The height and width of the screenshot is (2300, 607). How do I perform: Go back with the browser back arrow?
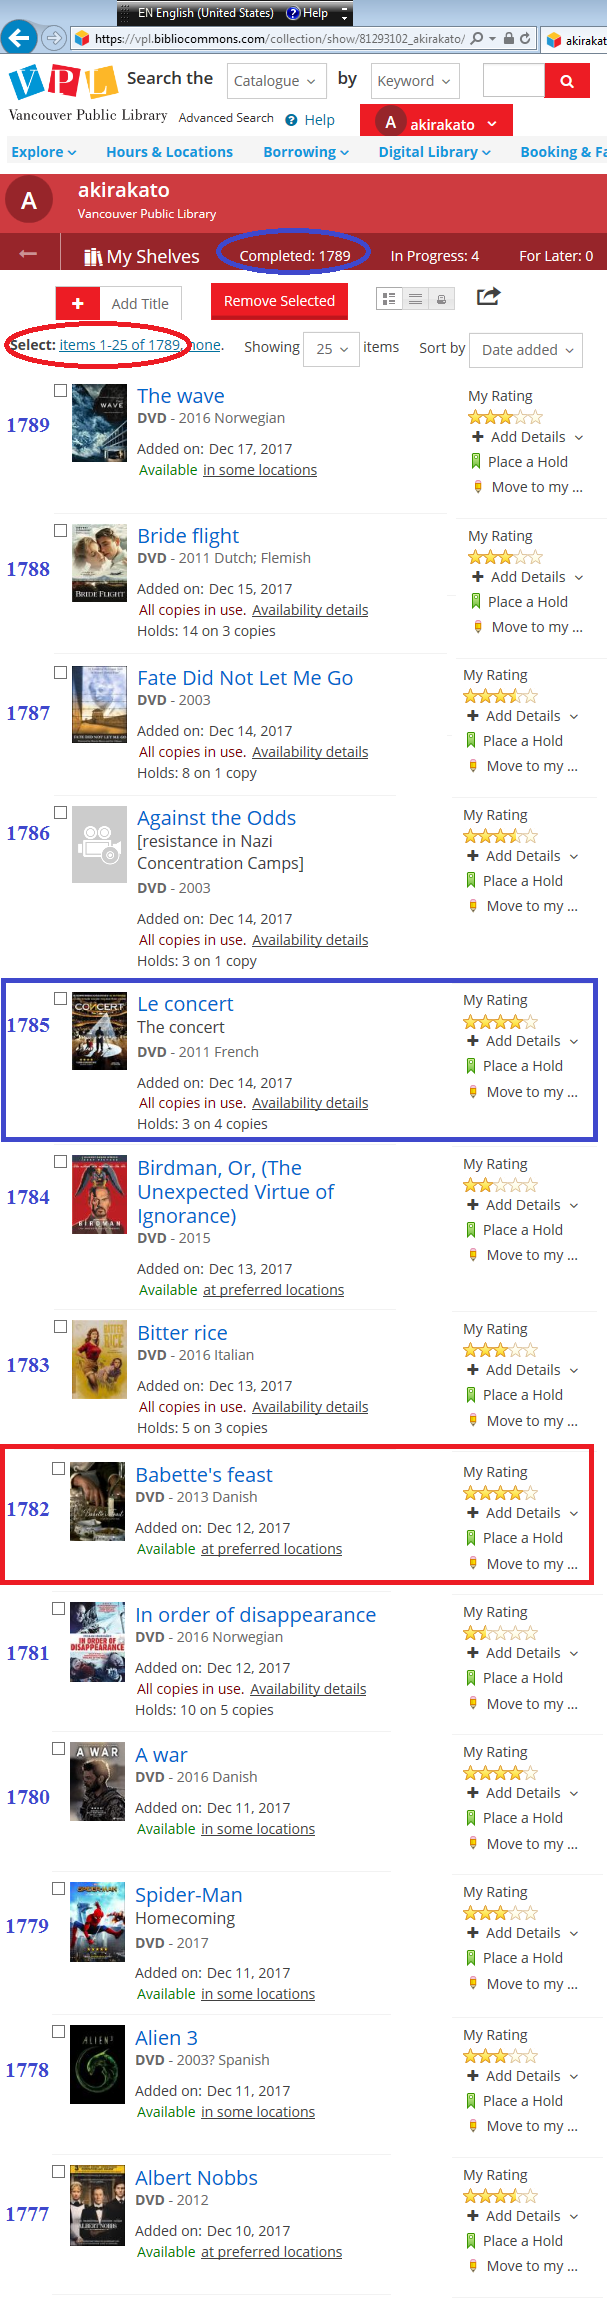point(19,38)
